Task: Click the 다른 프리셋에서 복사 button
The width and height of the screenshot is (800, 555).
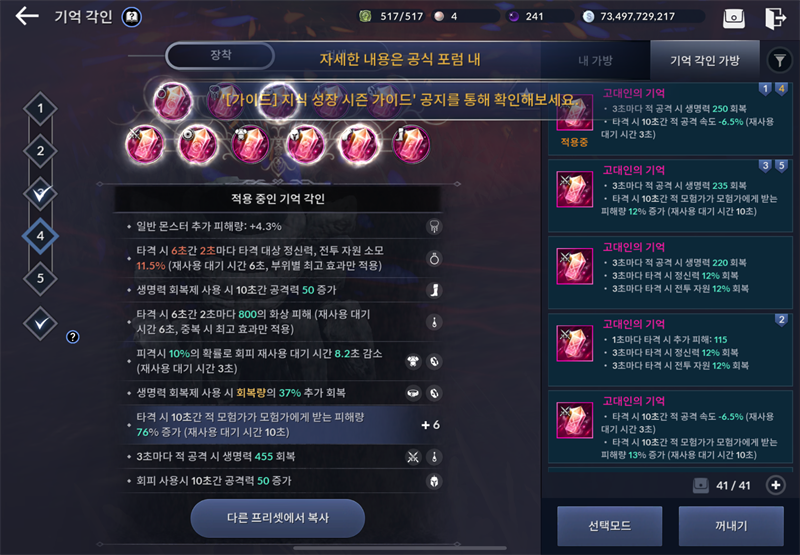Action: [278, 518]
